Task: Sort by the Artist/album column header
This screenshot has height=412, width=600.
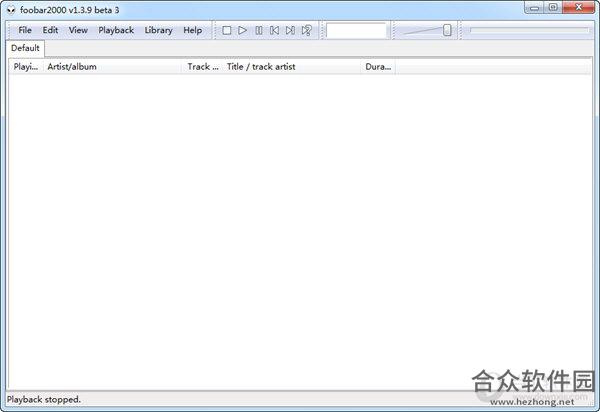Action: 112,67
